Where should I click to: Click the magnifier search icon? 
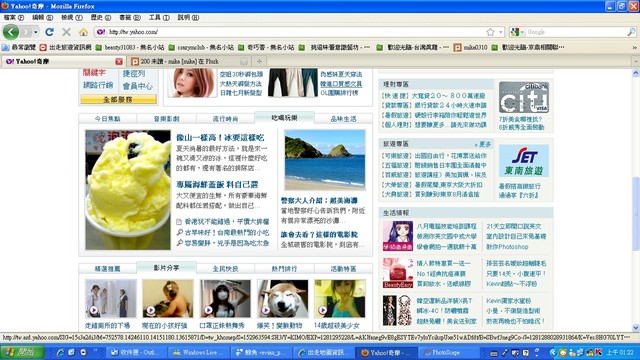631,32
